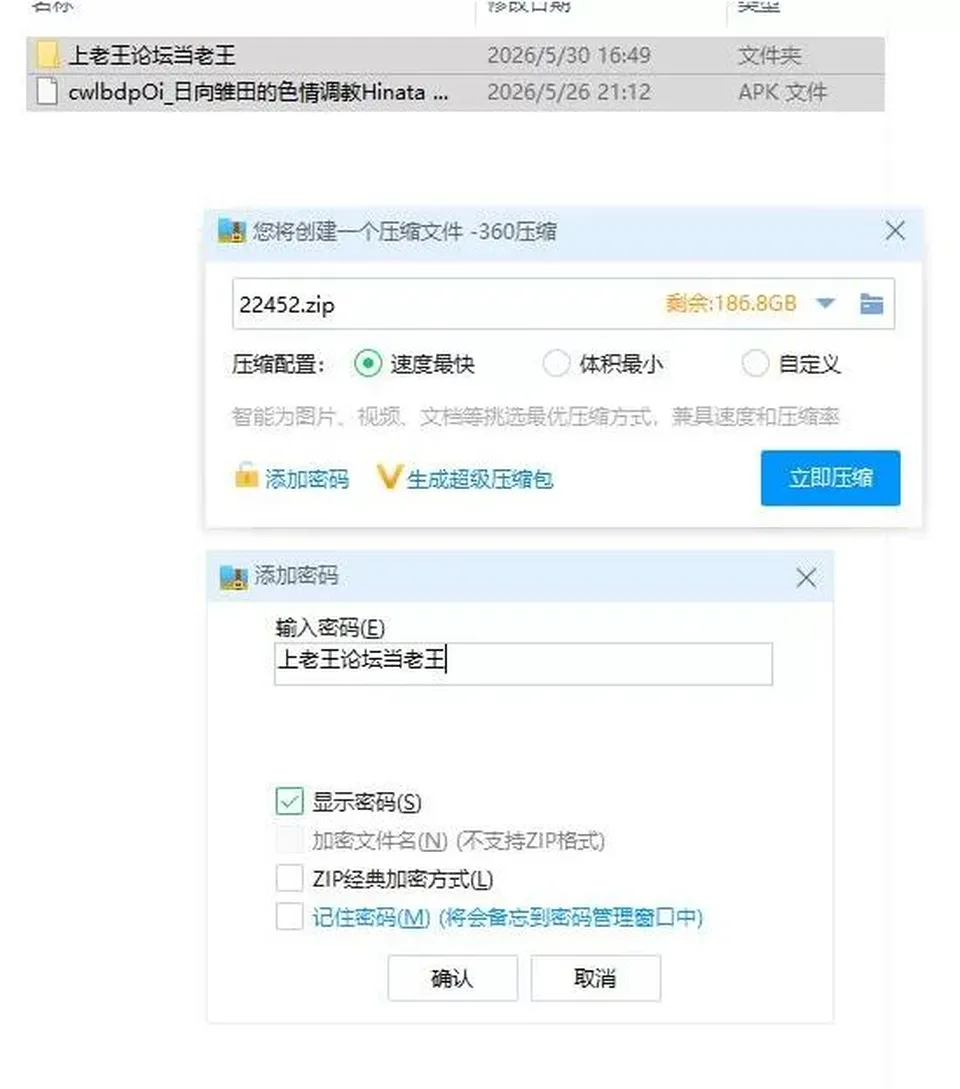The image size is (960, 1089).
Task: Select the cwlbdpOi APK file name
Action: pyautogui.click(x=258, y=92)
